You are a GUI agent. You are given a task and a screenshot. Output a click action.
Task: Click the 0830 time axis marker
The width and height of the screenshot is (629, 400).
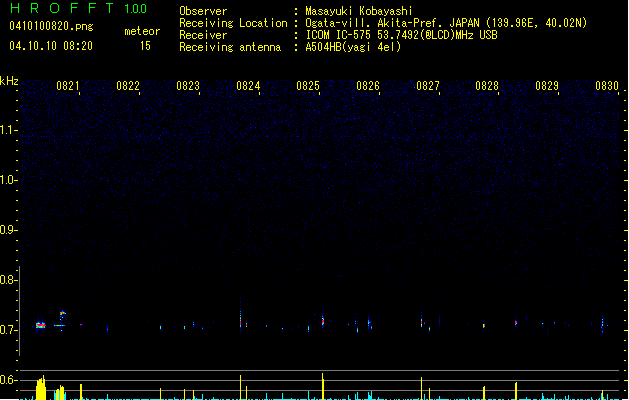coord(607,86)
